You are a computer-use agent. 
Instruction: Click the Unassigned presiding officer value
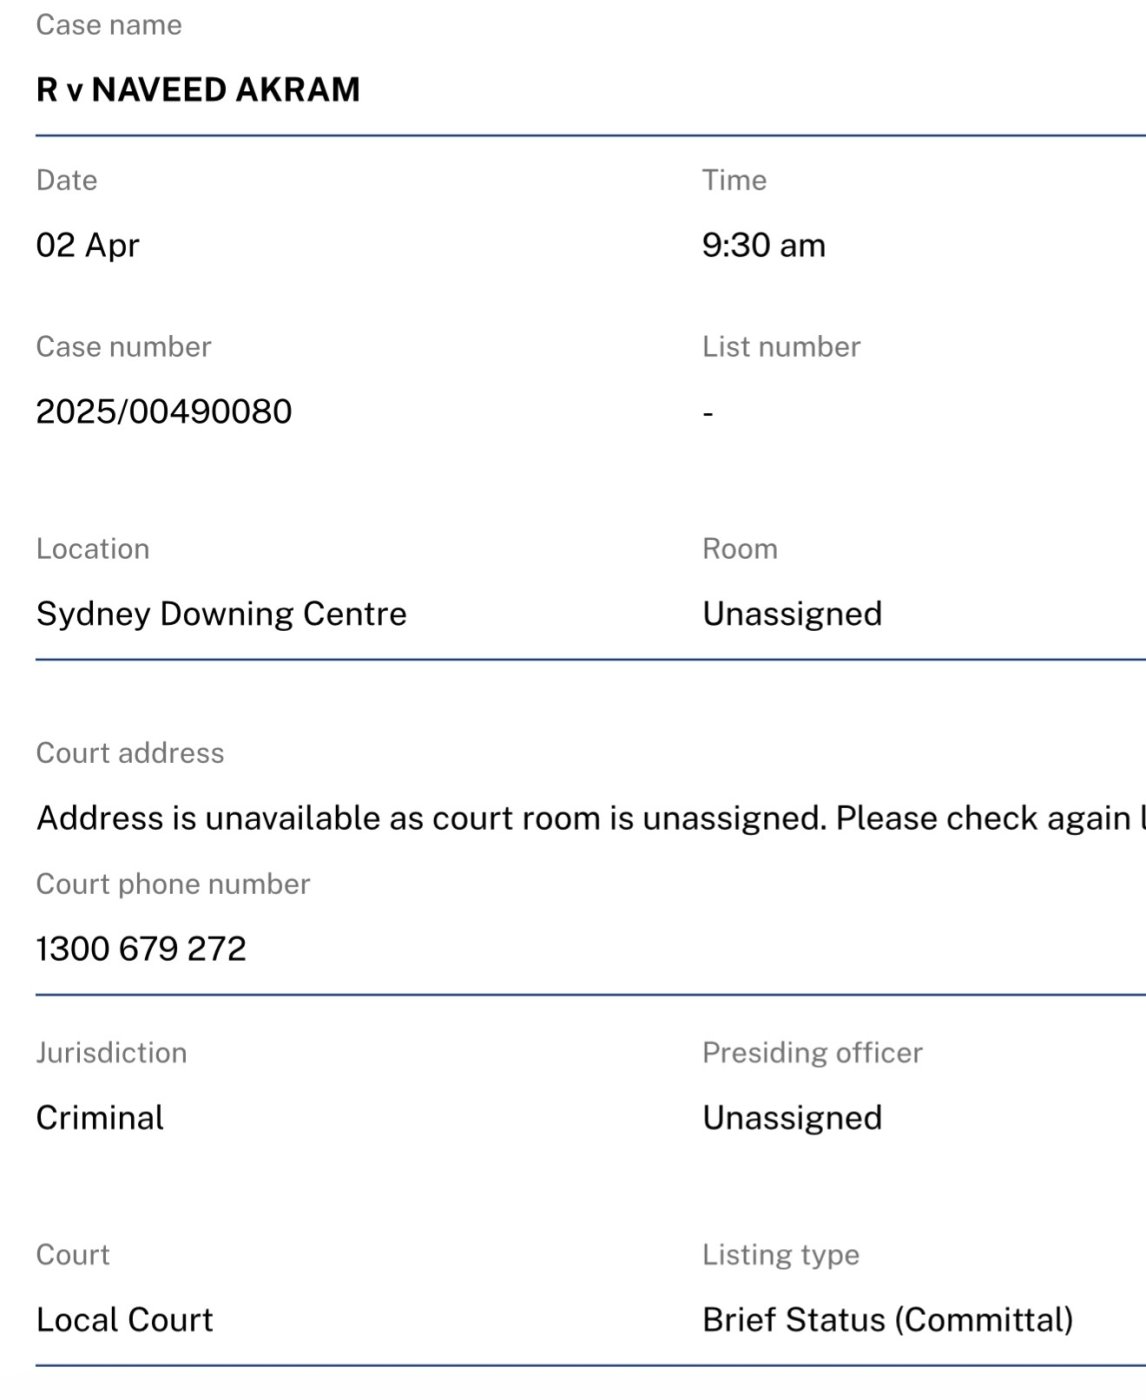coord(792,1117)
